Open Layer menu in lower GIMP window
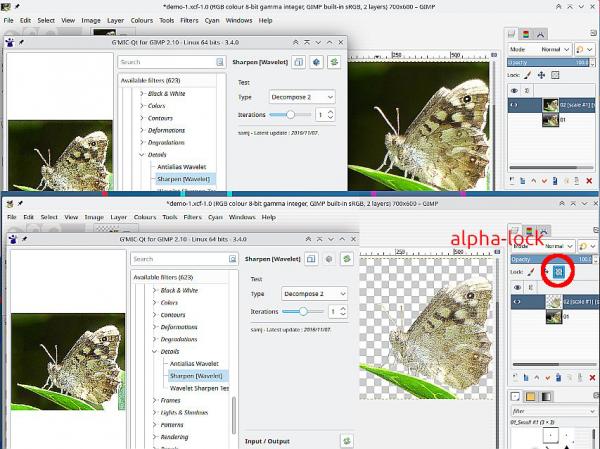Screen dimensions: 600x449 point(119,217)
